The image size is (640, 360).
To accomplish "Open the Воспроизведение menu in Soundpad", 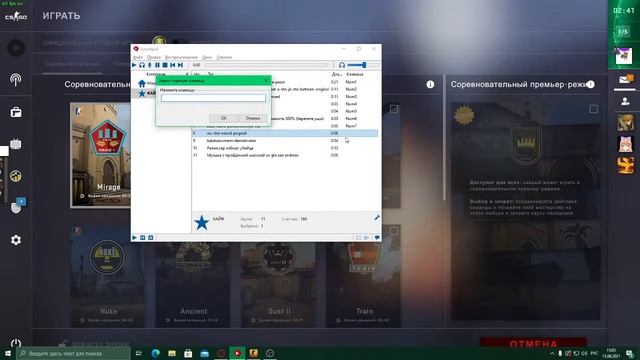I will (x=181, y=57).
